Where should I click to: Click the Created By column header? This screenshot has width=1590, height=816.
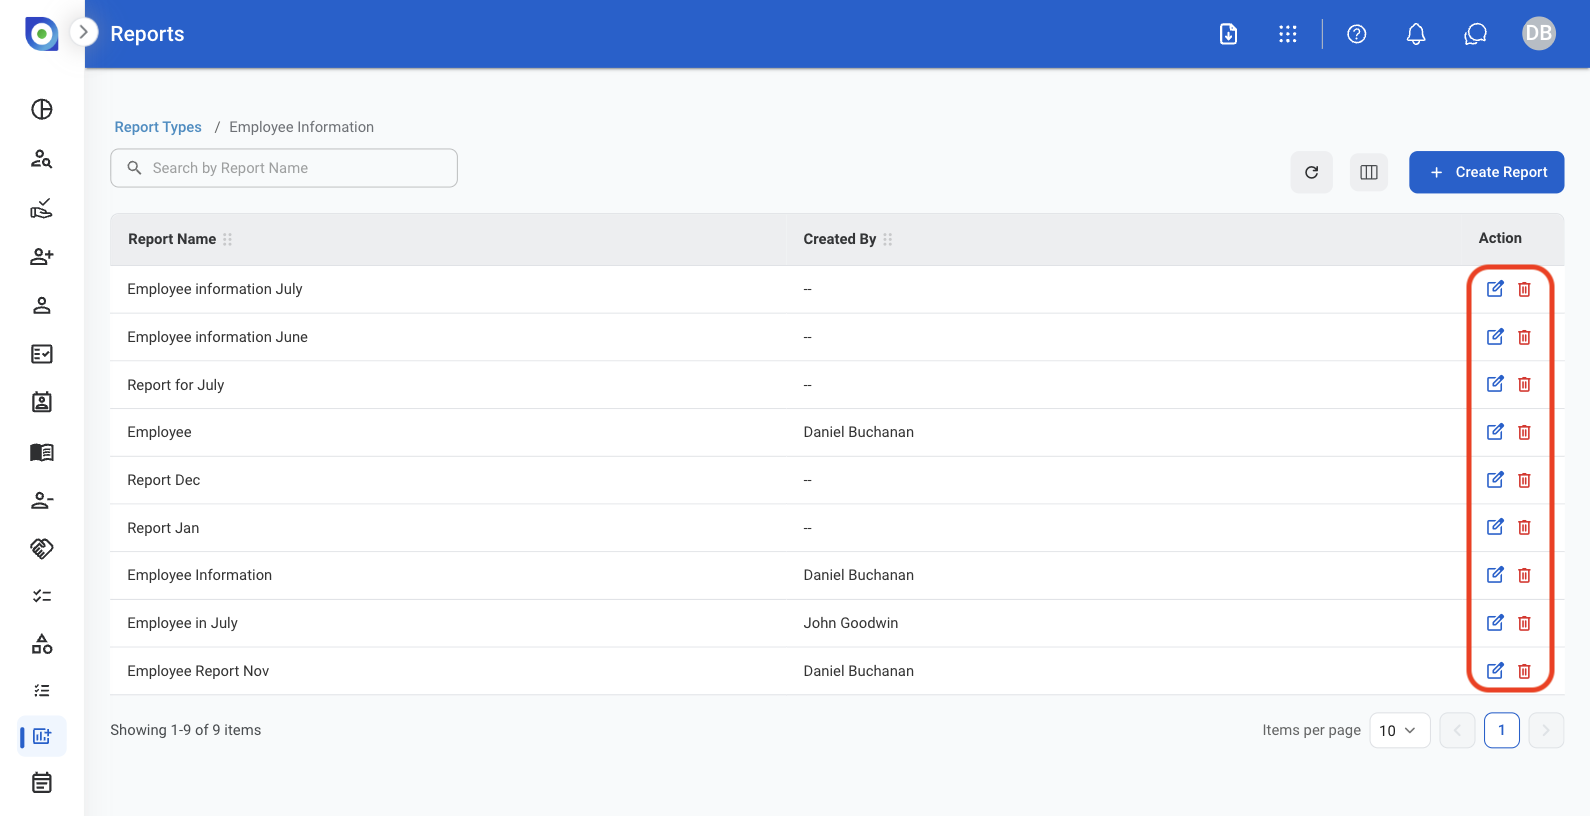click(840, 239)
